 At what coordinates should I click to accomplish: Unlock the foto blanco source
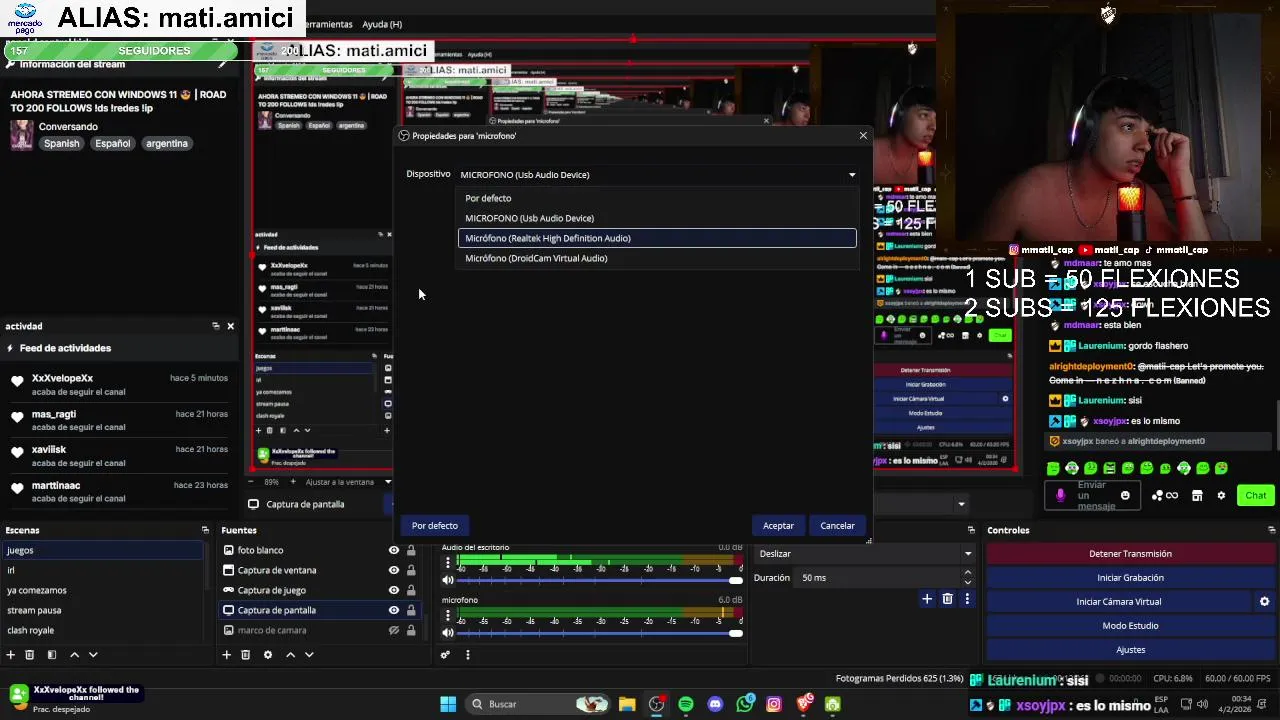click(x=411, y=550)
